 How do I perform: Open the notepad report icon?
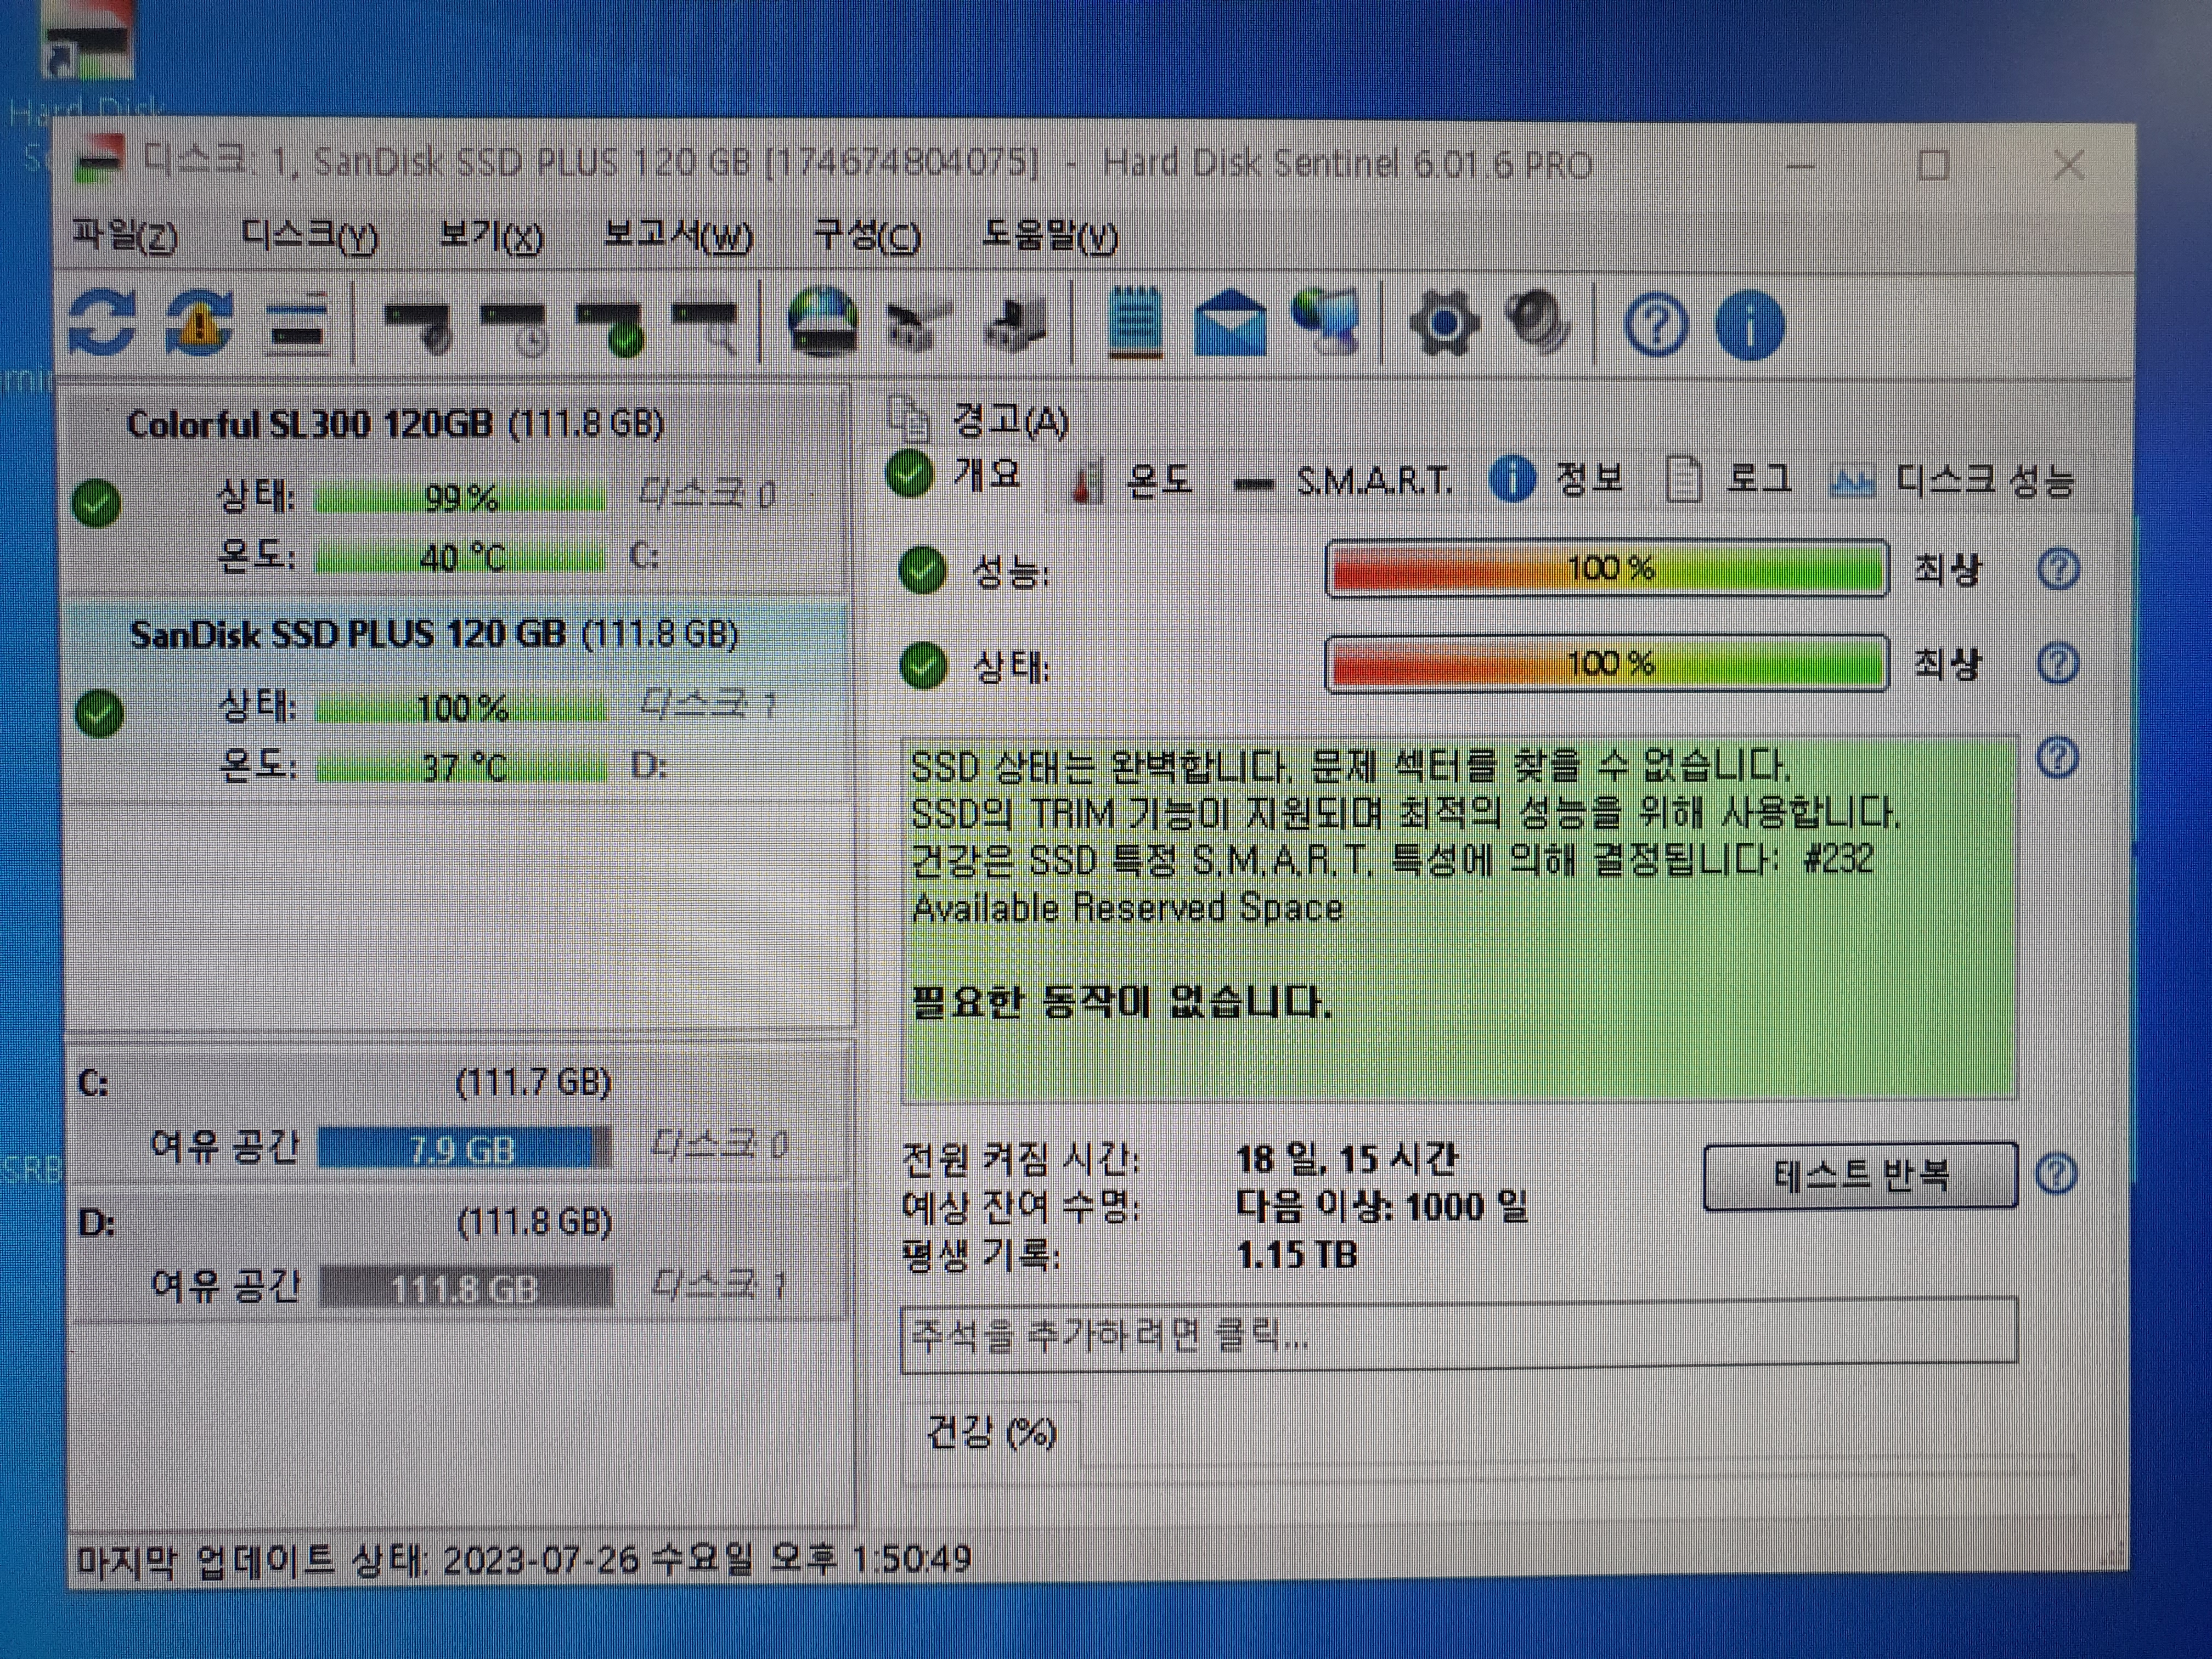coord(1136,322)
